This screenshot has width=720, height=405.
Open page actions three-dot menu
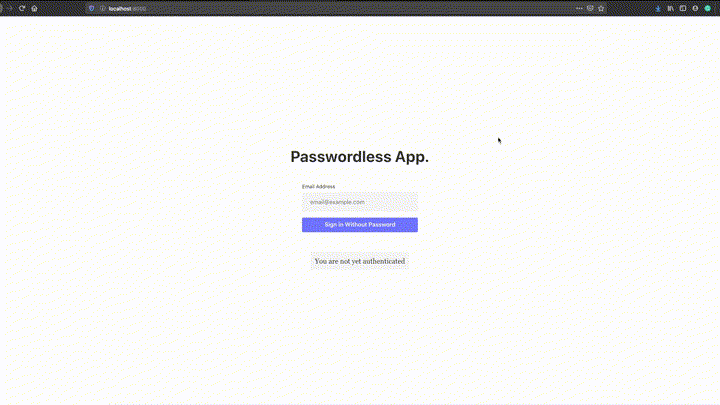click(579, 8)
